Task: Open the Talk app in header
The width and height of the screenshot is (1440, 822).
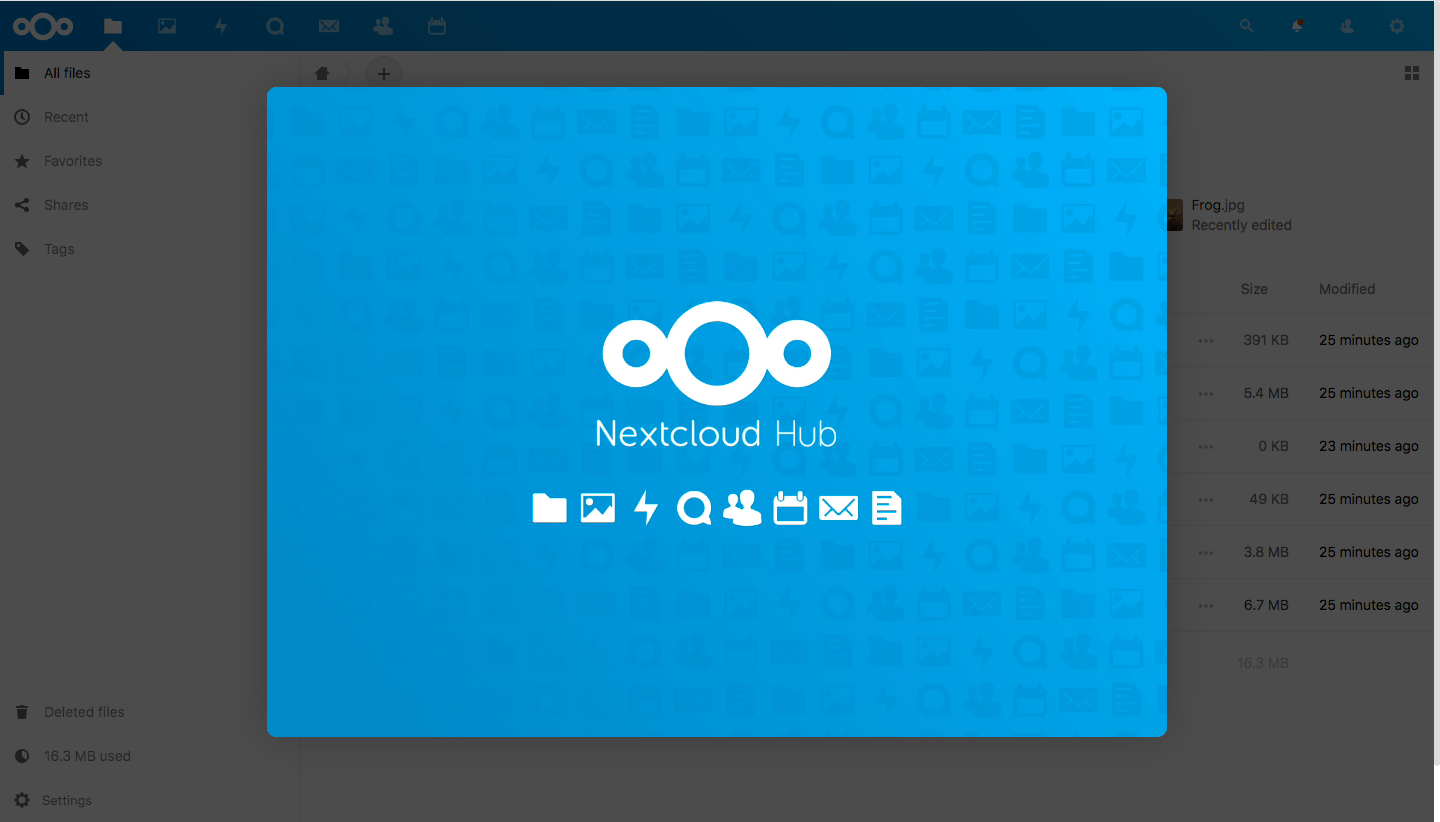Action: click(275, 27)
